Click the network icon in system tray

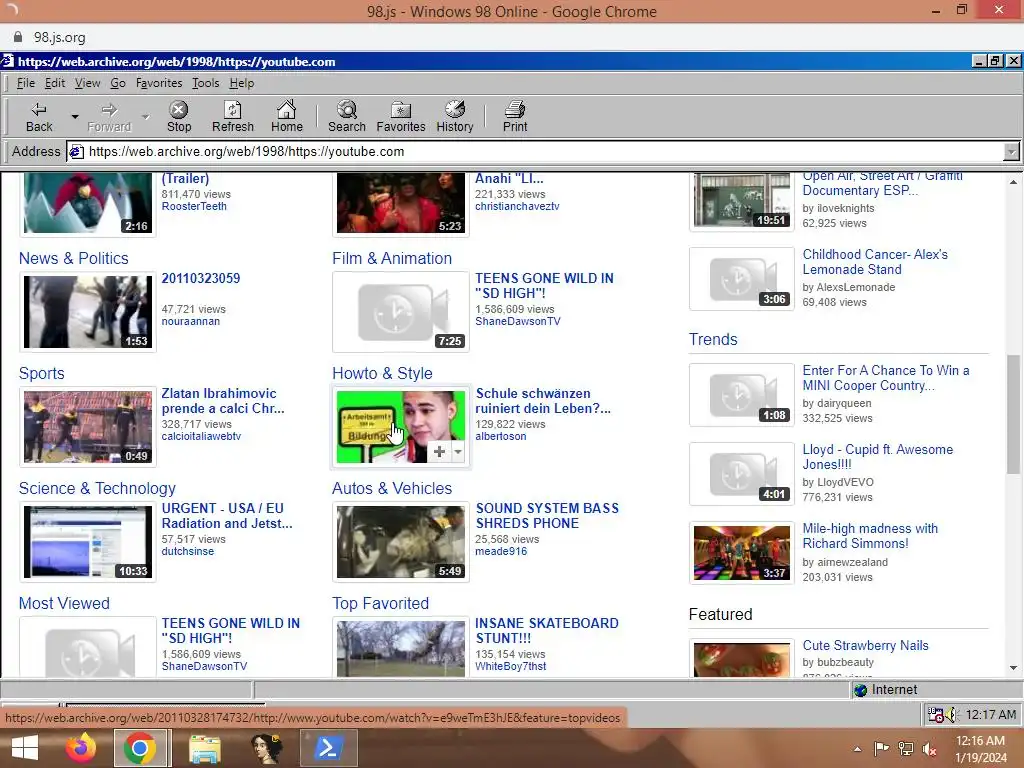(x=906, y=749)
